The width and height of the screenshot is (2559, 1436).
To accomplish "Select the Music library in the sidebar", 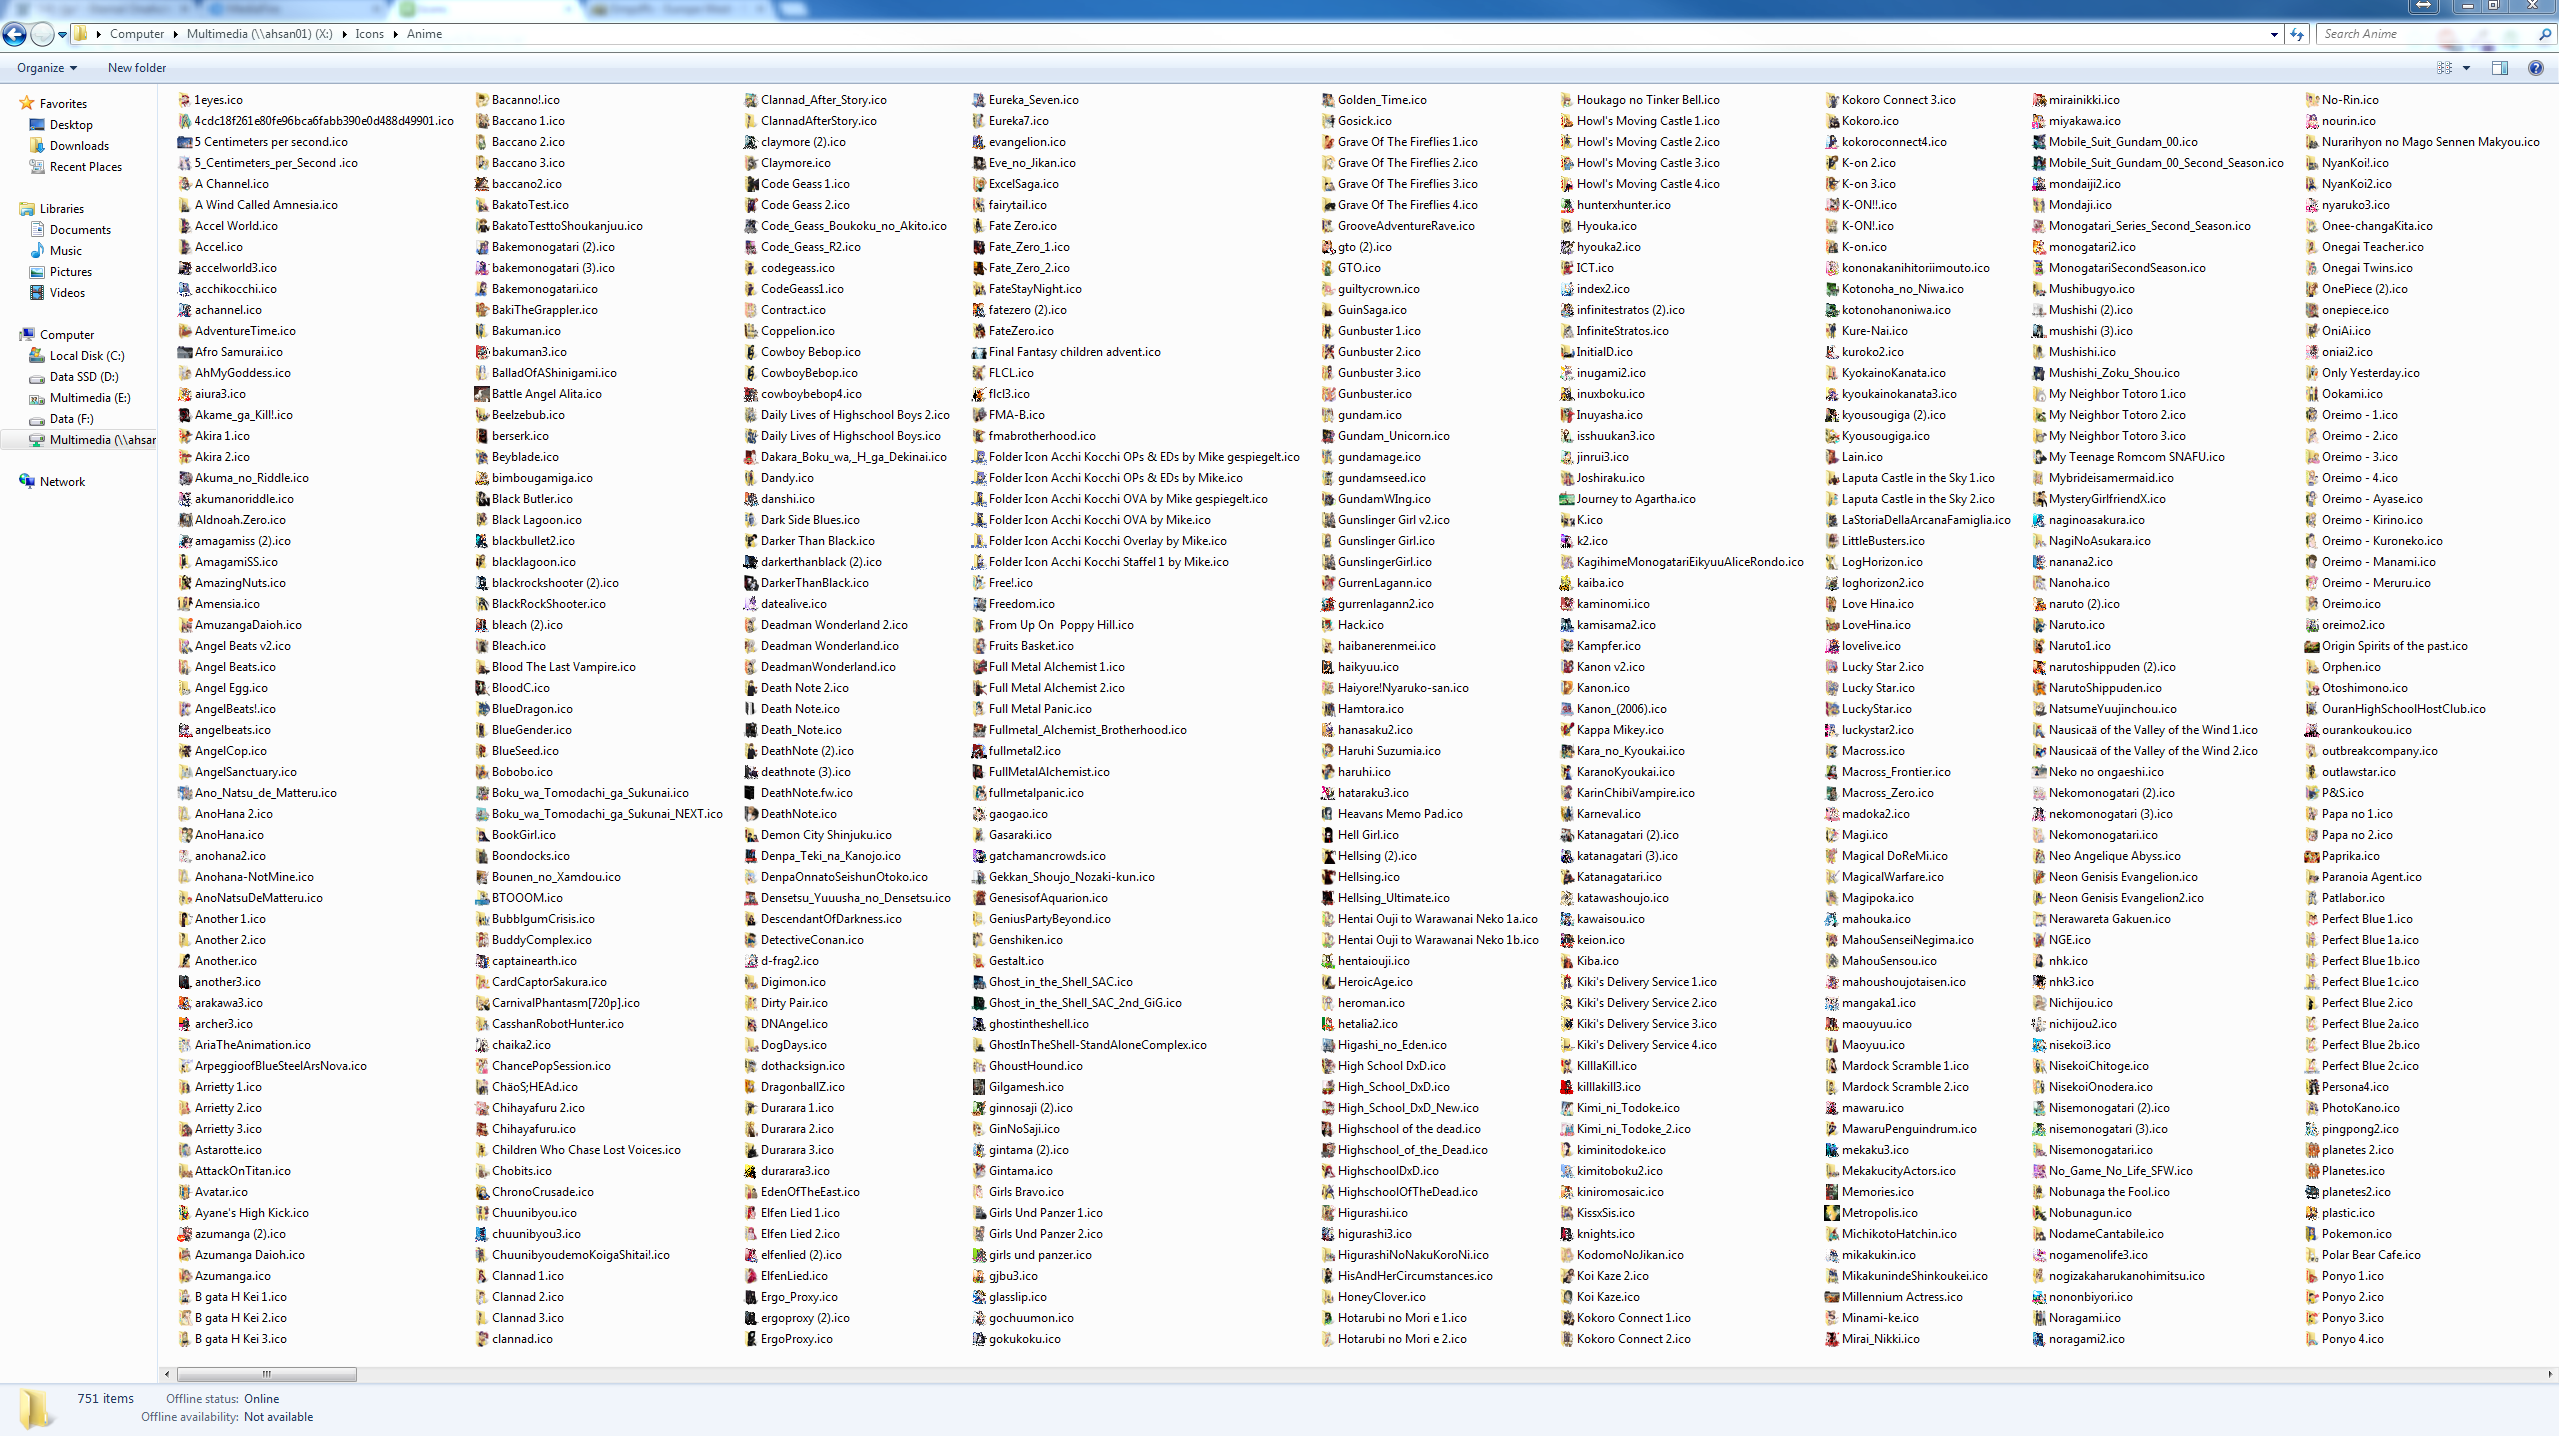I will point(67,250).
